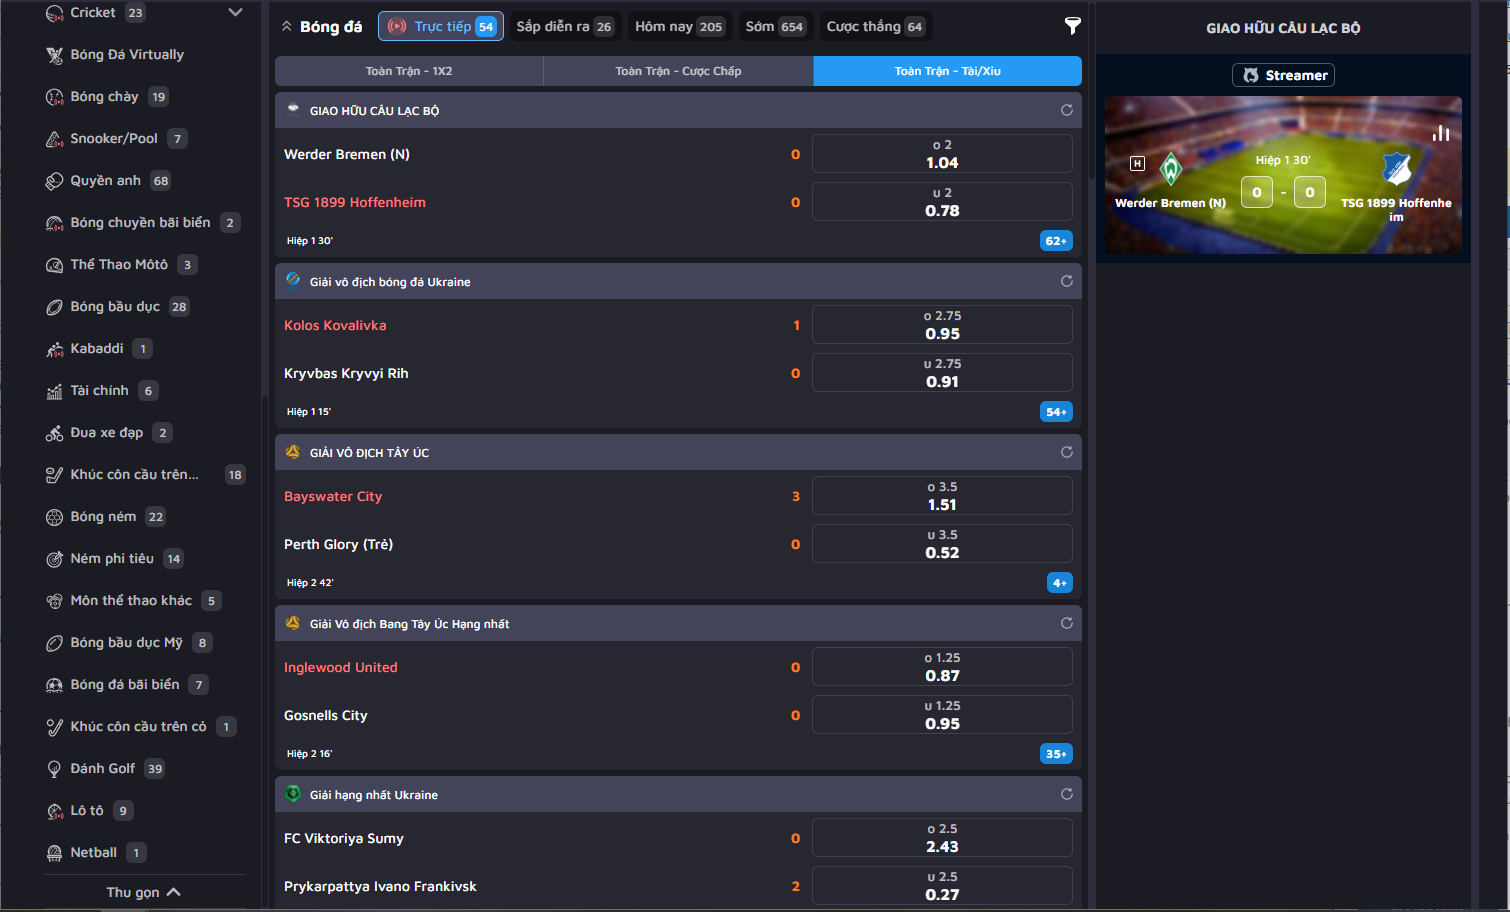Viewport: 1510px width, 912px height.
Task: Refresh the Ukraine championship odds
Action: pyautogui.click(x=1066, y=281)
